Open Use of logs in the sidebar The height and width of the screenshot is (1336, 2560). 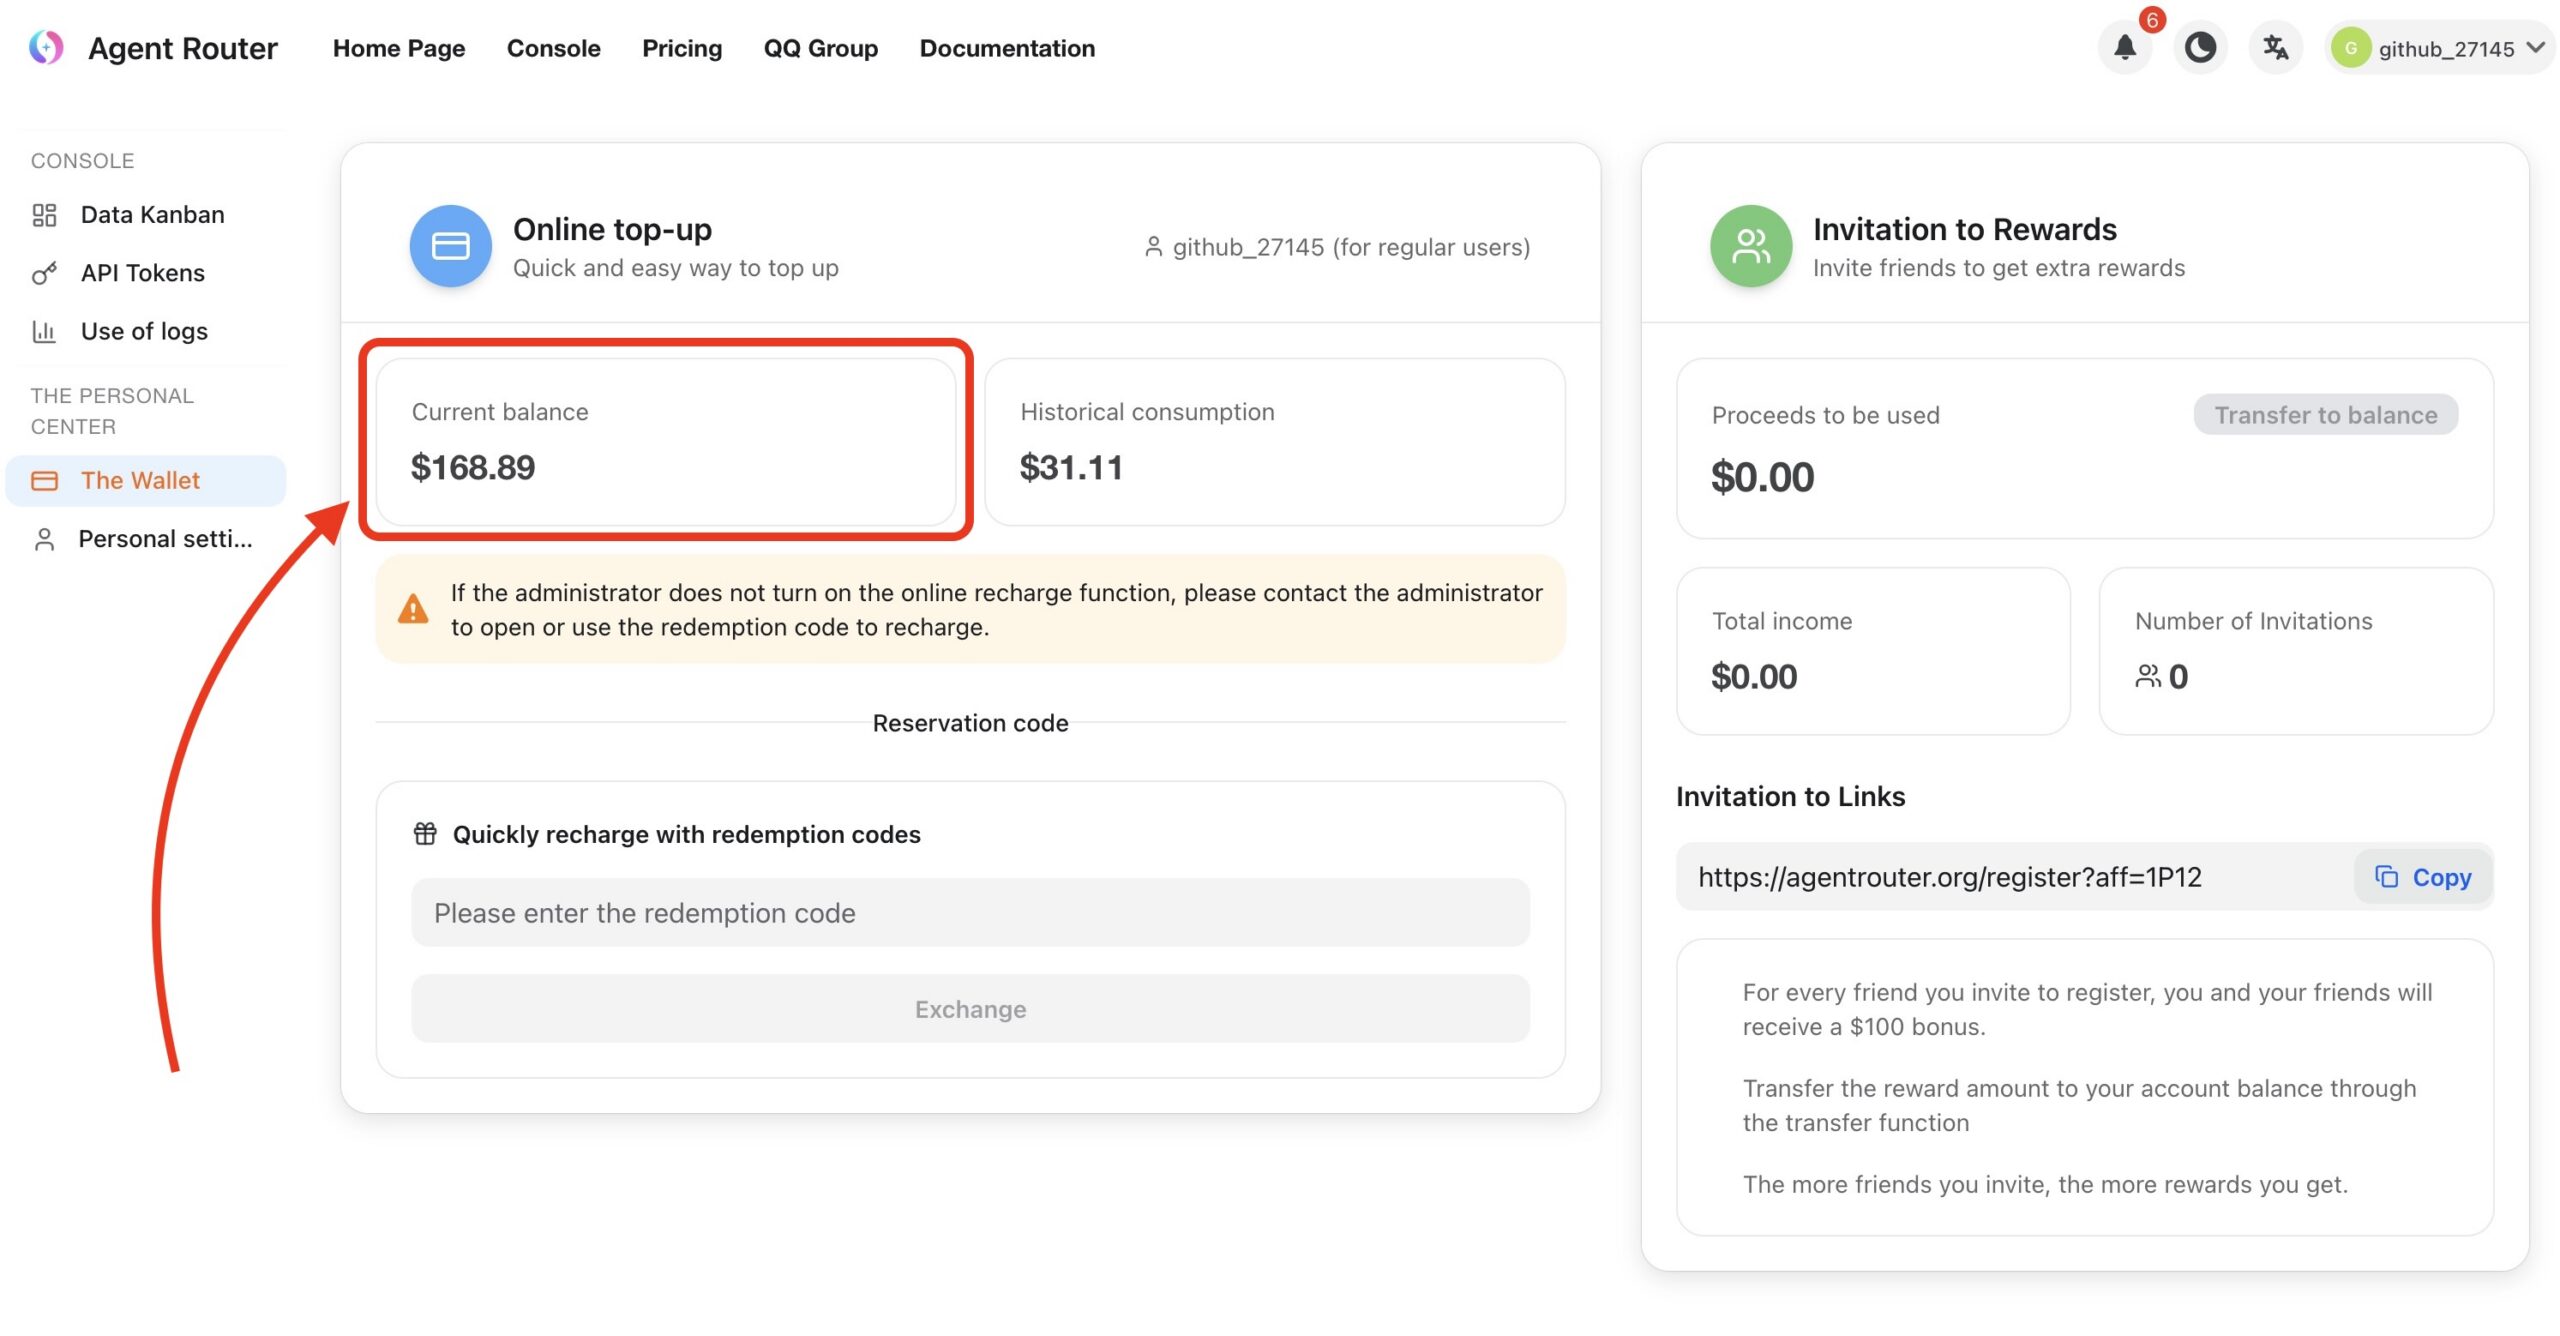point(144,331)
